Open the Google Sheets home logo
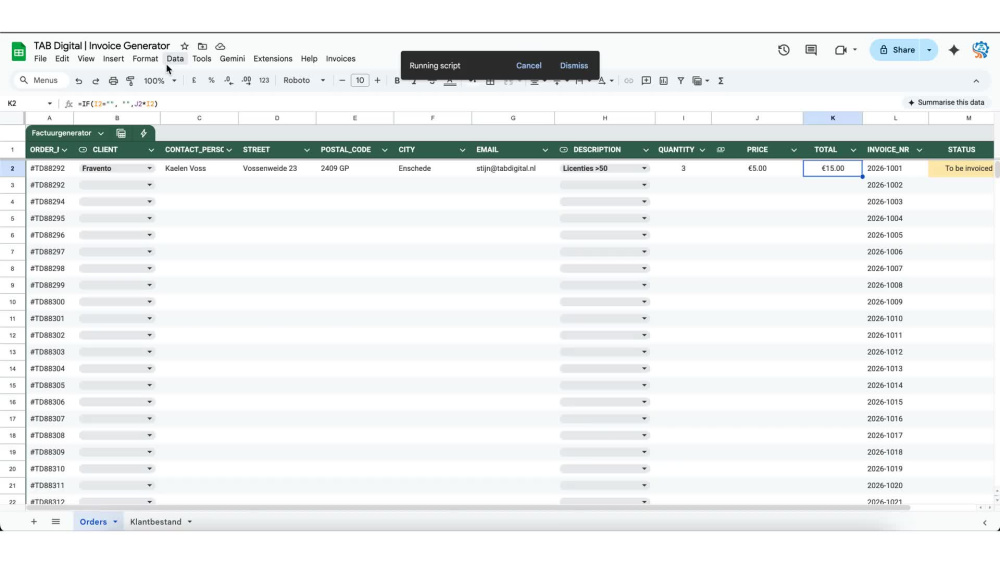Image resolution: width=1000 pixels, height=563 pixels. tap(18, 52)
